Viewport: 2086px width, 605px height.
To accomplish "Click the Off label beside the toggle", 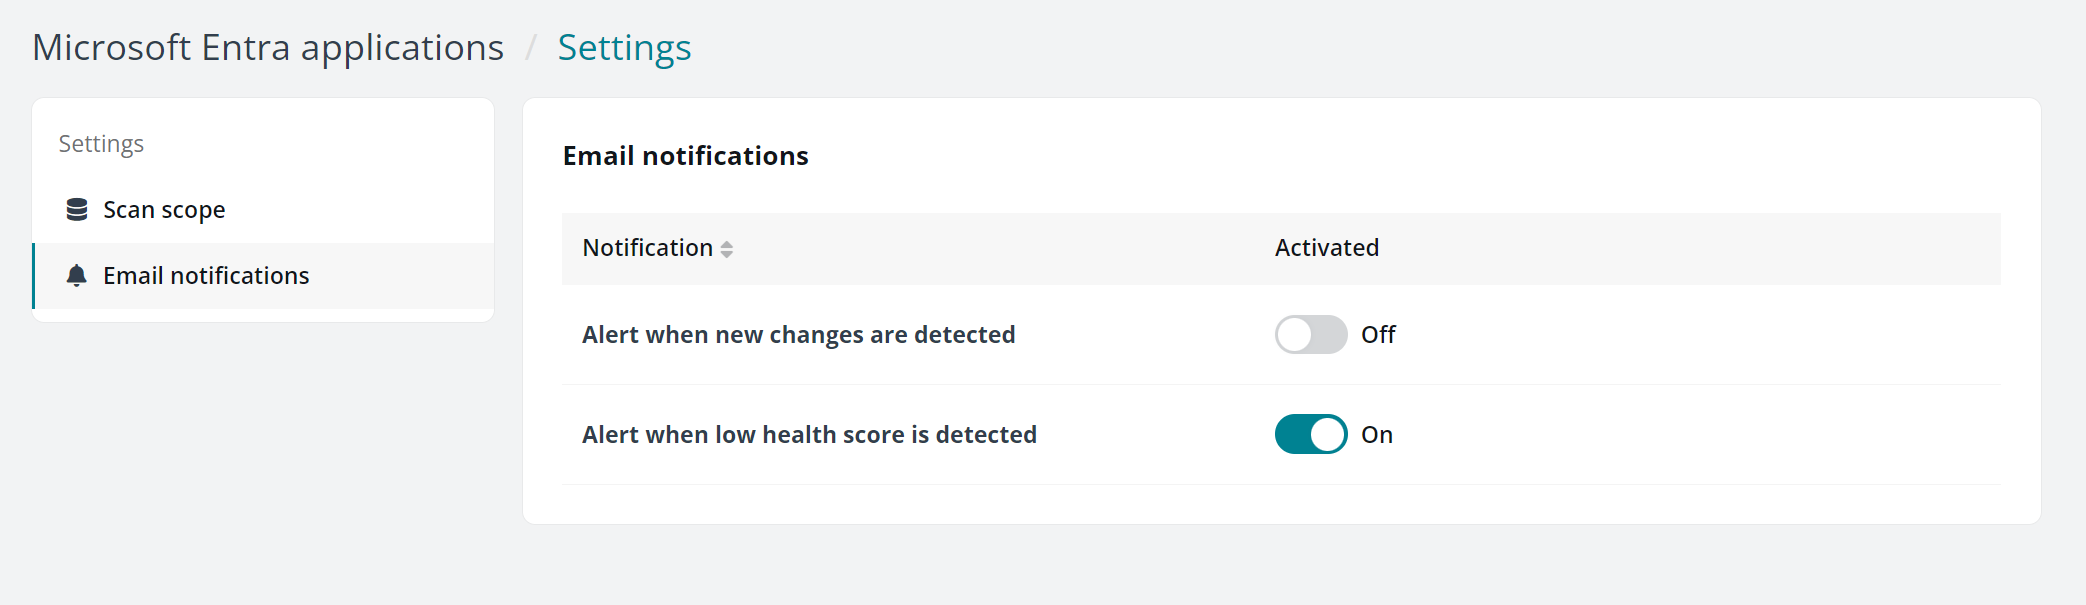I will point(1378,335).
